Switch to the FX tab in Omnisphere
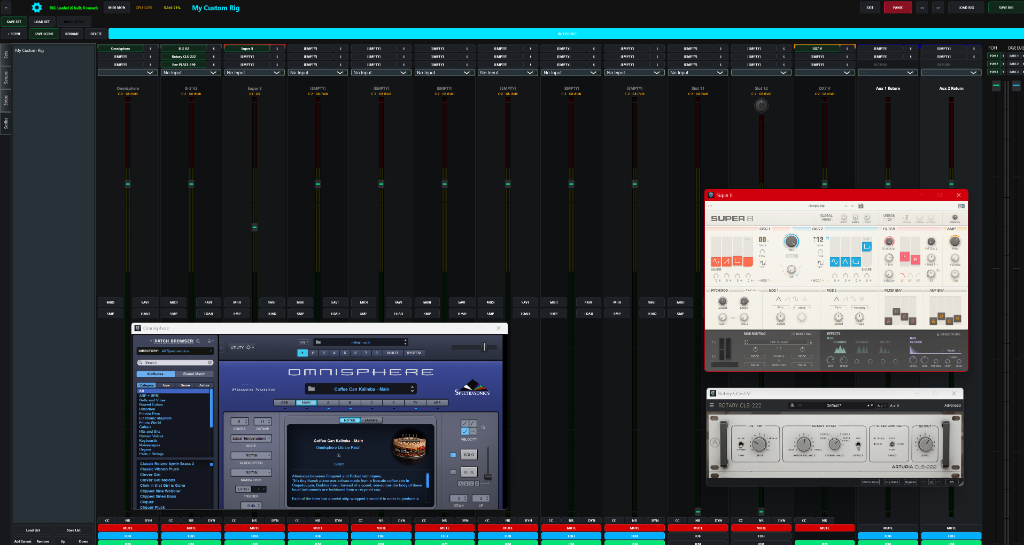 [415, 403]
